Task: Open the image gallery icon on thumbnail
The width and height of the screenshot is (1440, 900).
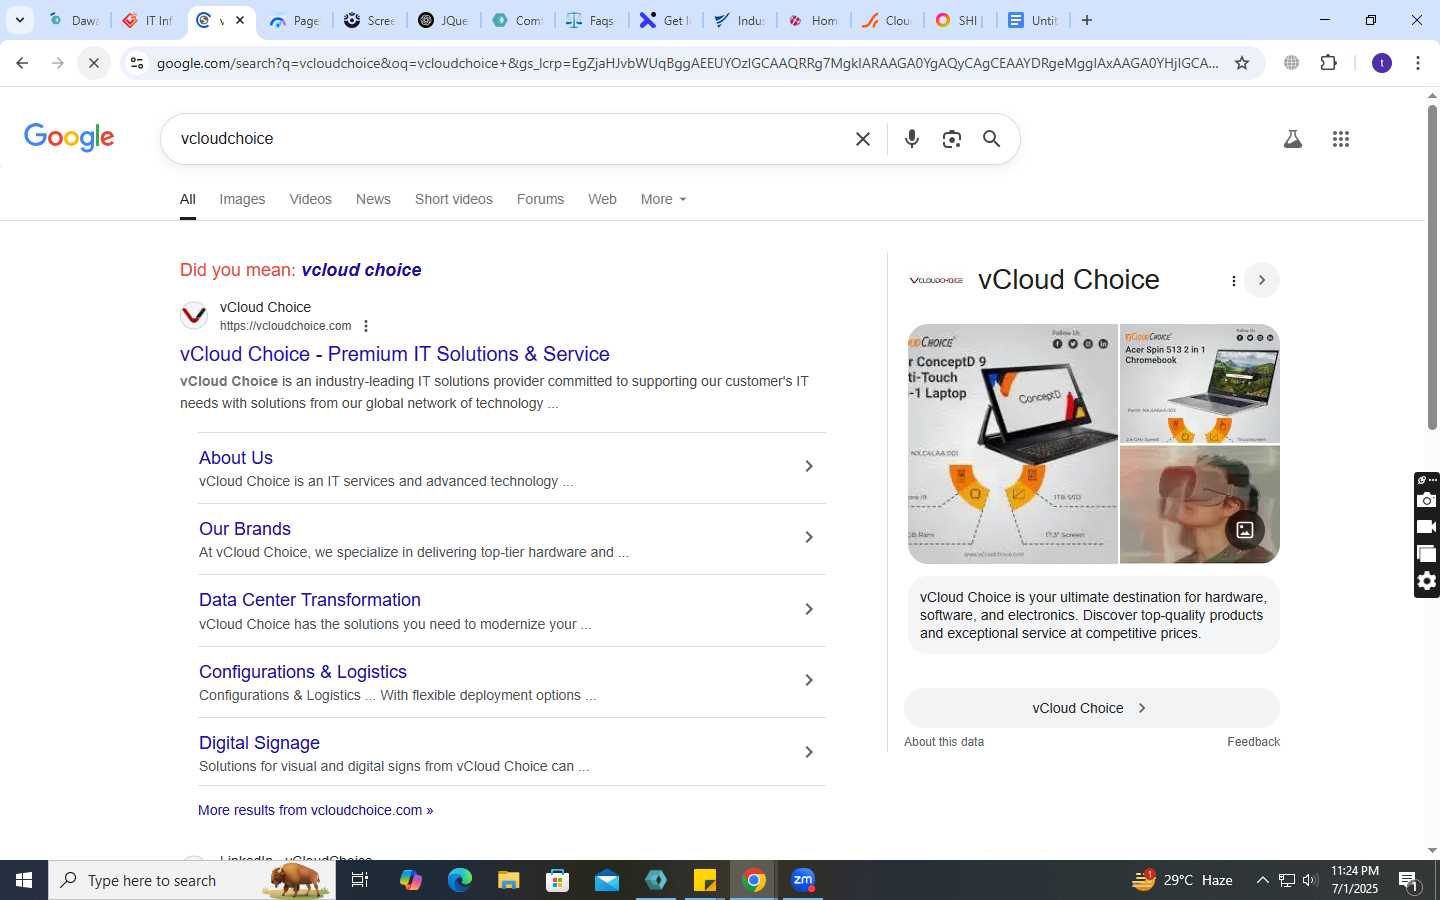Action: point(1245,530)
